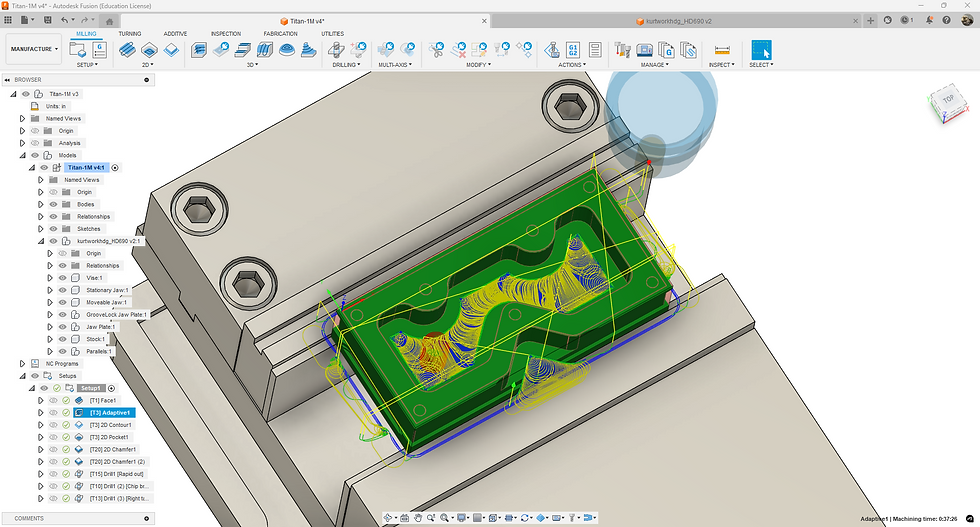Collapse the BROWSER panel with the arrows
The height and width of the screenshot is (527, 980).
(x=7, y=80)
